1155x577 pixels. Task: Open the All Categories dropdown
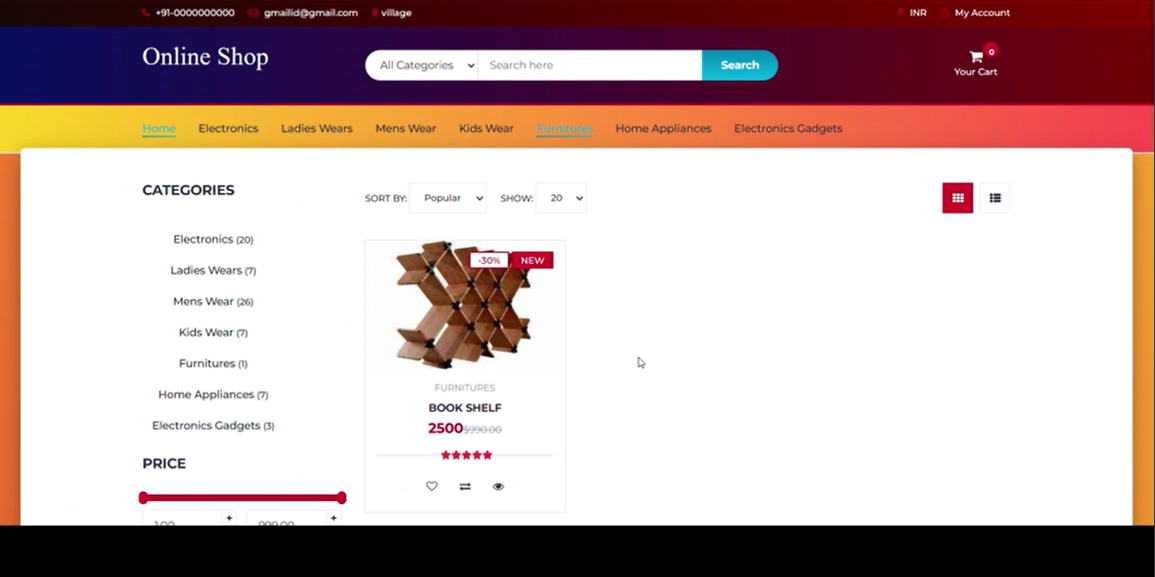[421, 64]
